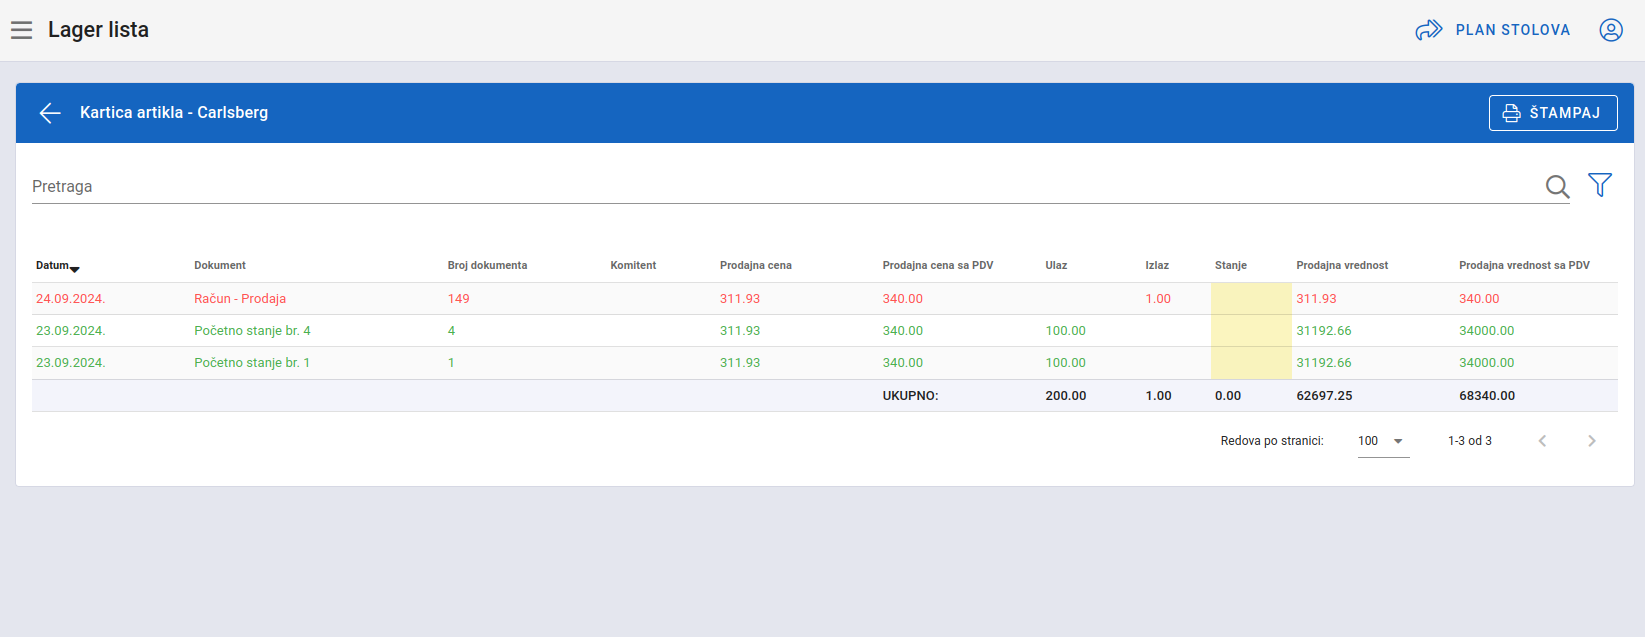Open rows per page dropdown showing 100

(1383, 441)
